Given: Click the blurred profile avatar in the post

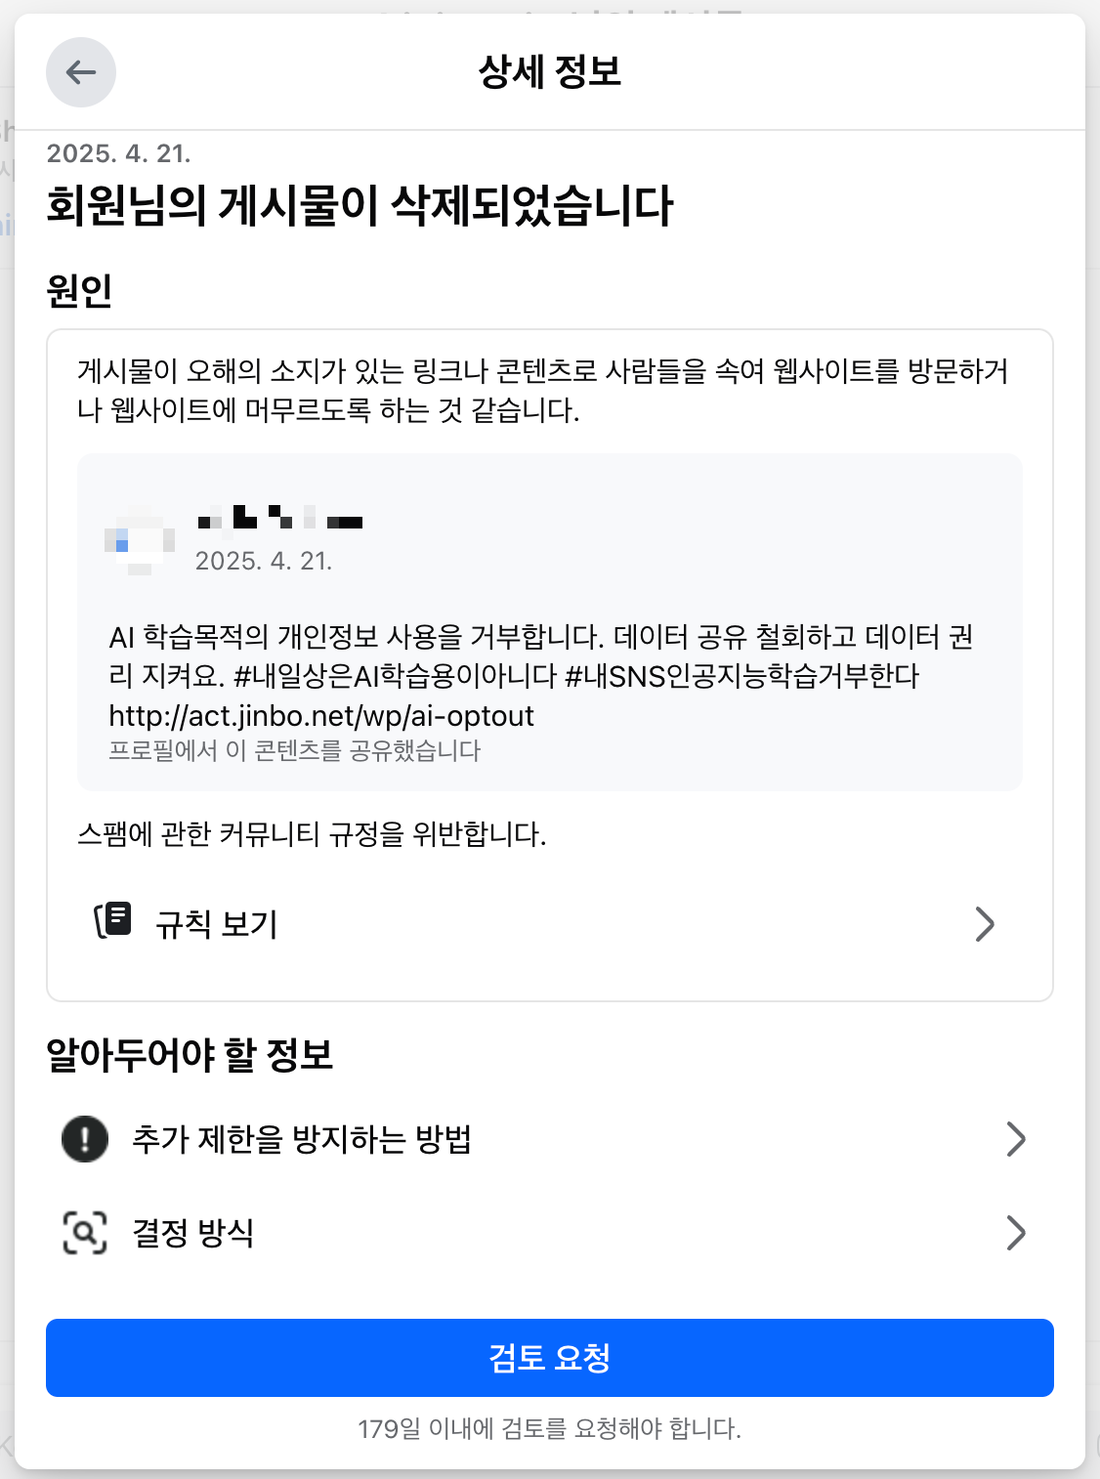Looking at the screenshot, I should tap(140, 541).
